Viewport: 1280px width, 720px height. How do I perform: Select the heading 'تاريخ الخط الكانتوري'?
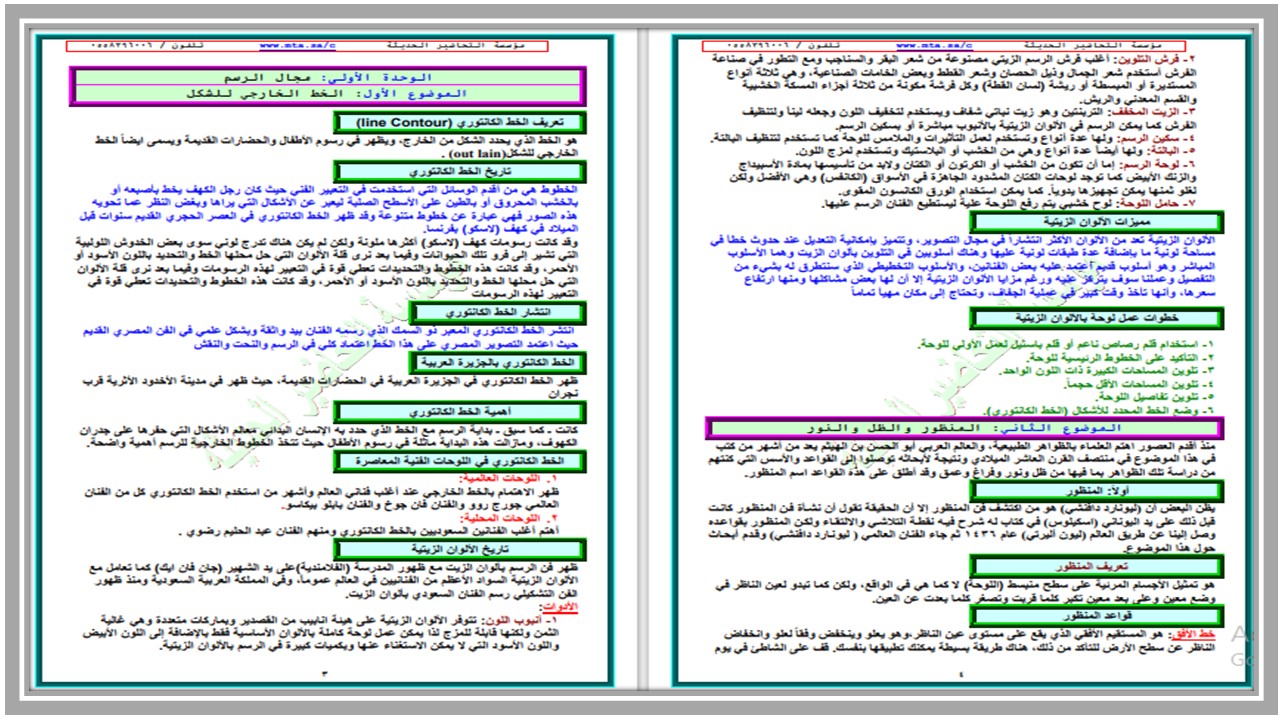(x=459, y=173)
